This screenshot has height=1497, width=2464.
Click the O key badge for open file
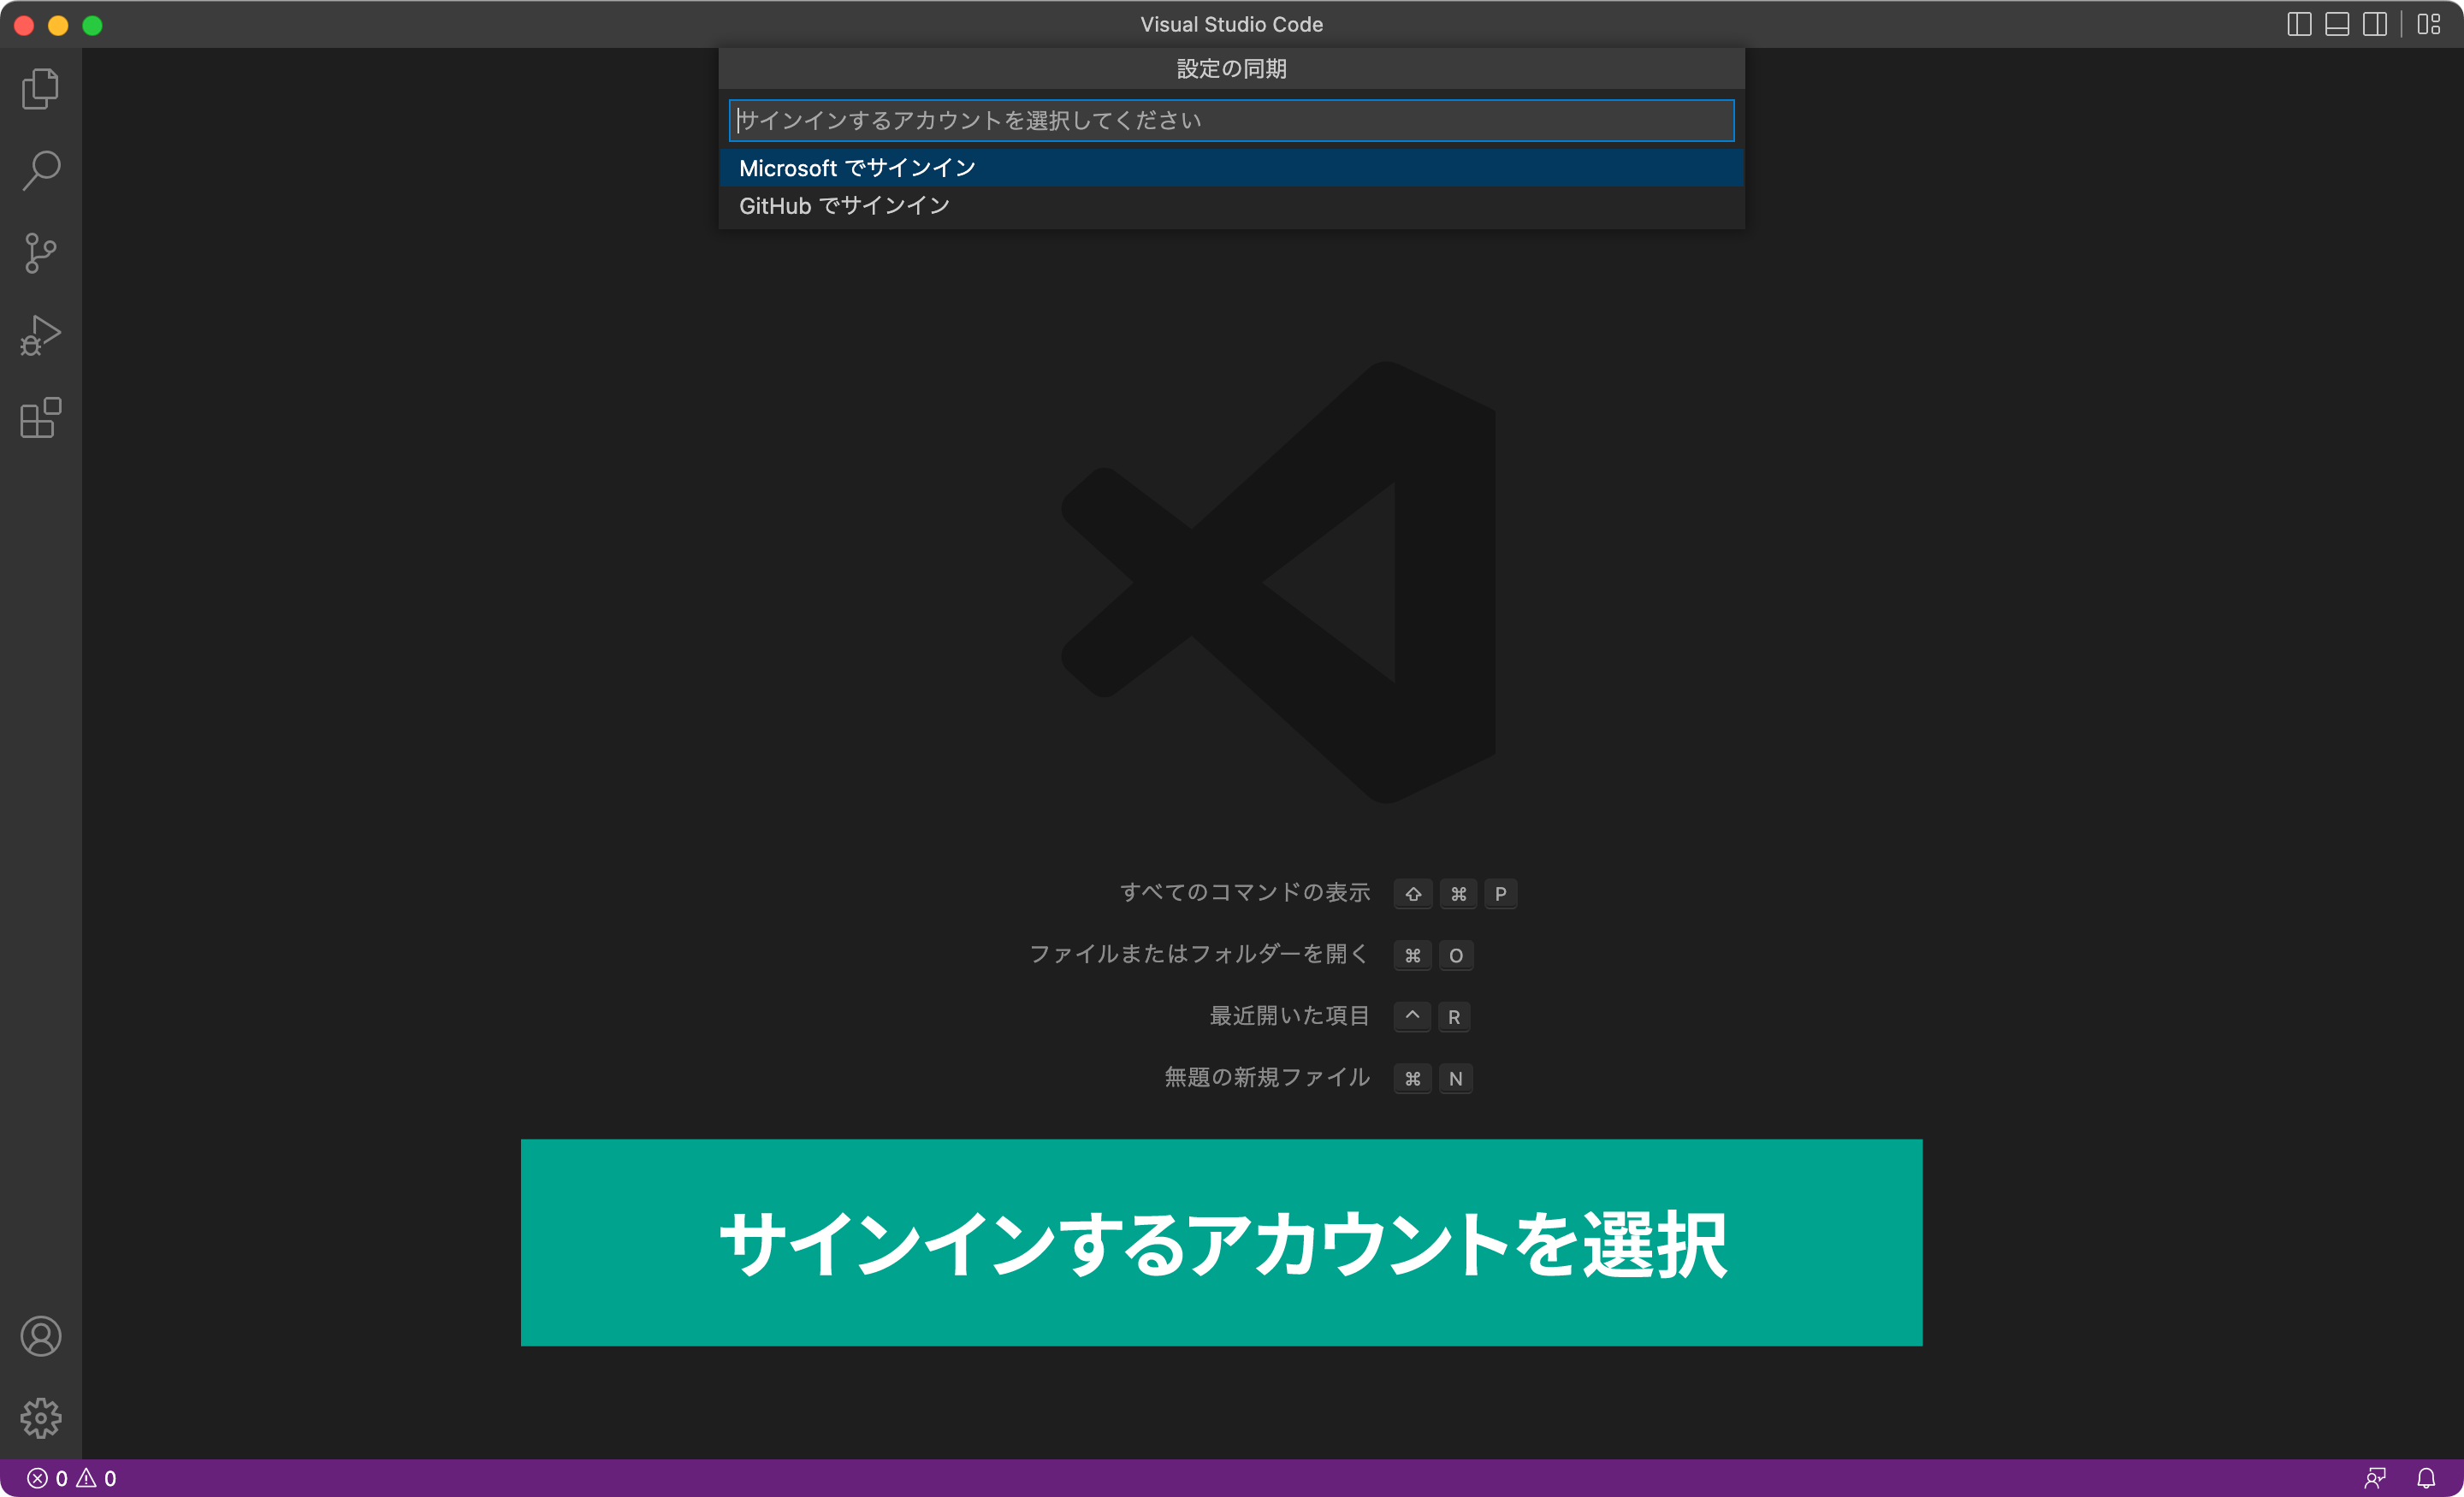coord(1456,956)
